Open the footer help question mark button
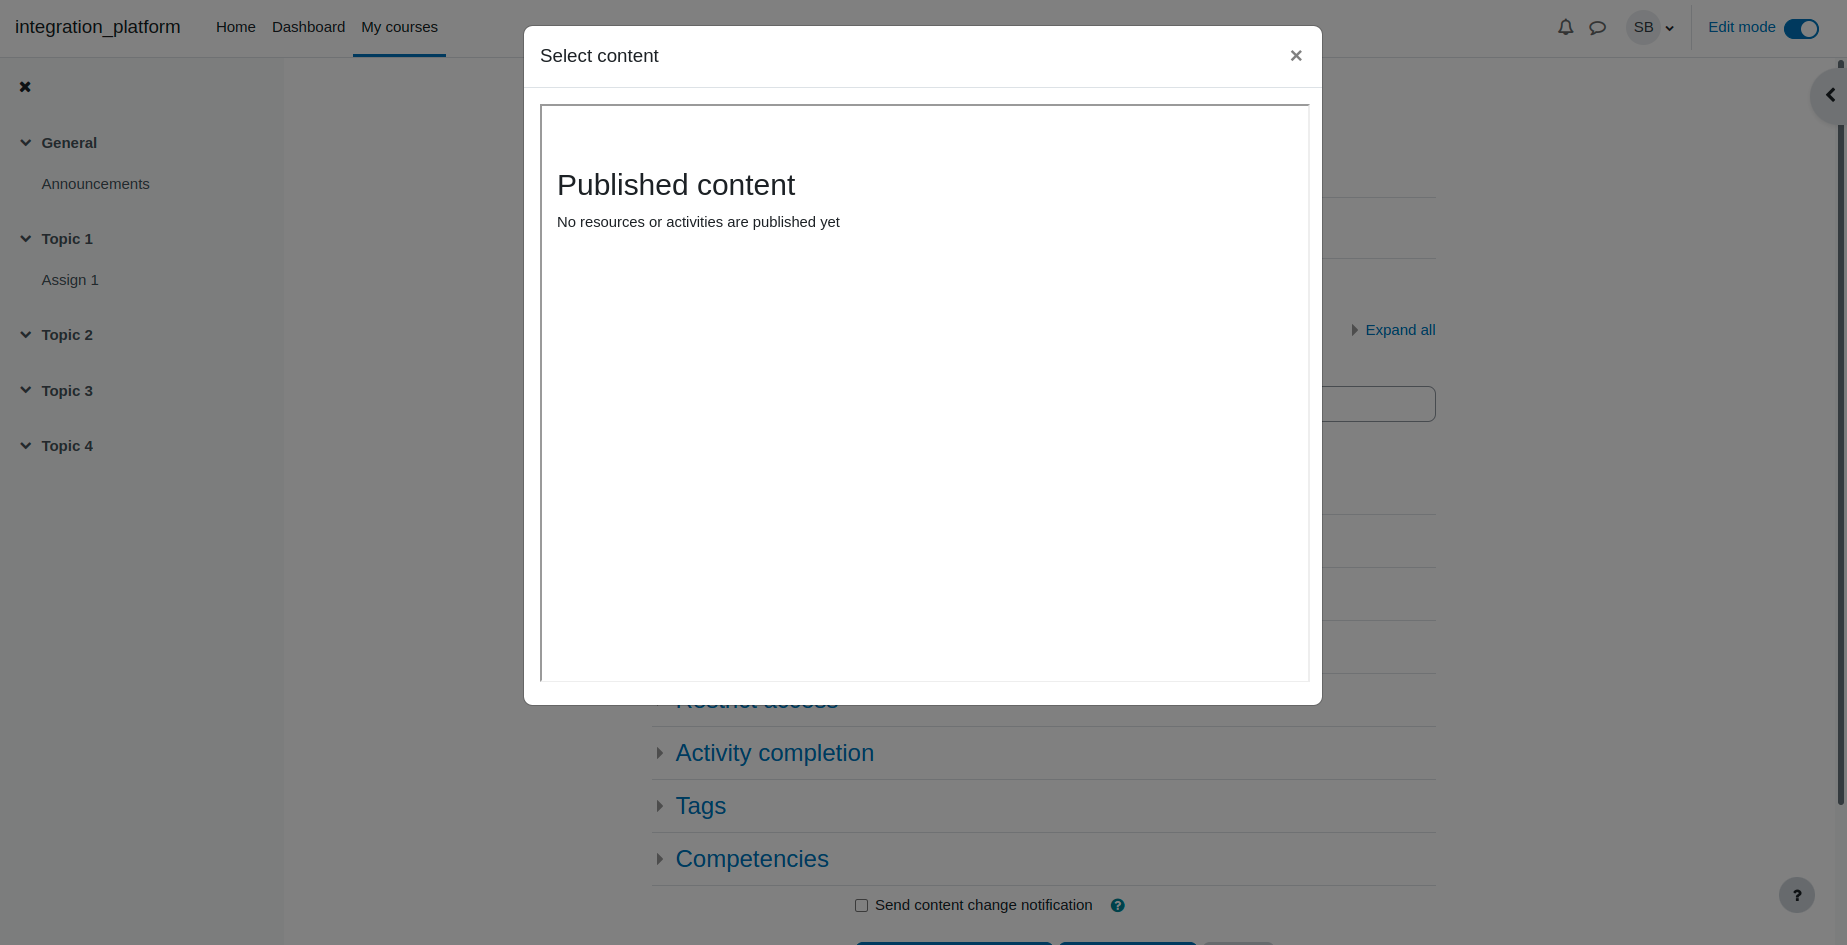 click(1796, 895)
